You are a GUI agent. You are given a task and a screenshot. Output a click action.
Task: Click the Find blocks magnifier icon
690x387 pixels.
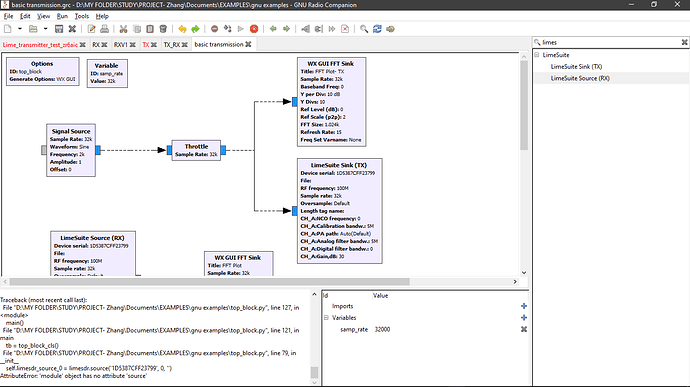click(364, 29)
